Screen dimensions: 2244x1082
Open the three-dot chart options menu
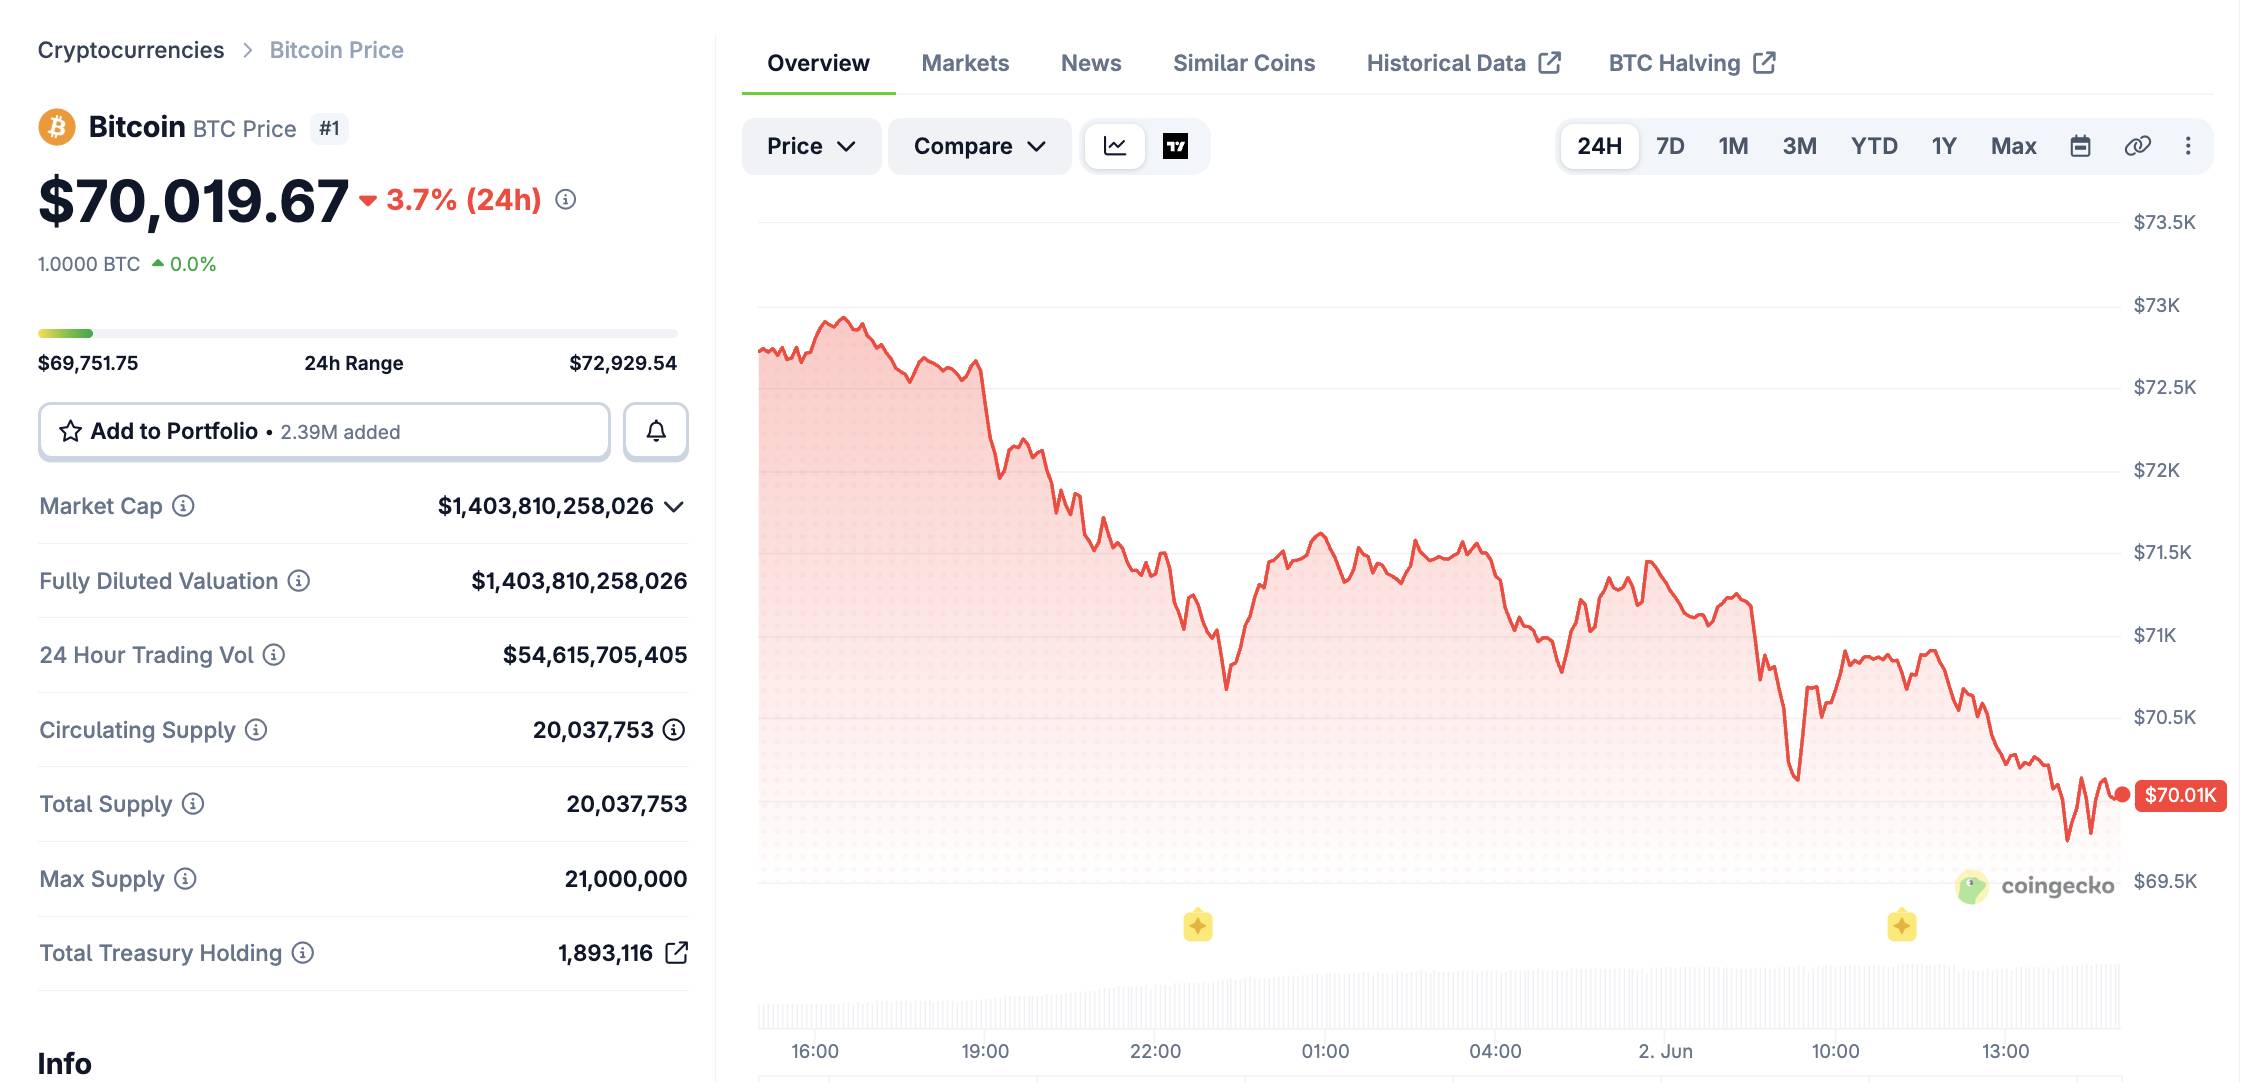[x=2188, y=146]
